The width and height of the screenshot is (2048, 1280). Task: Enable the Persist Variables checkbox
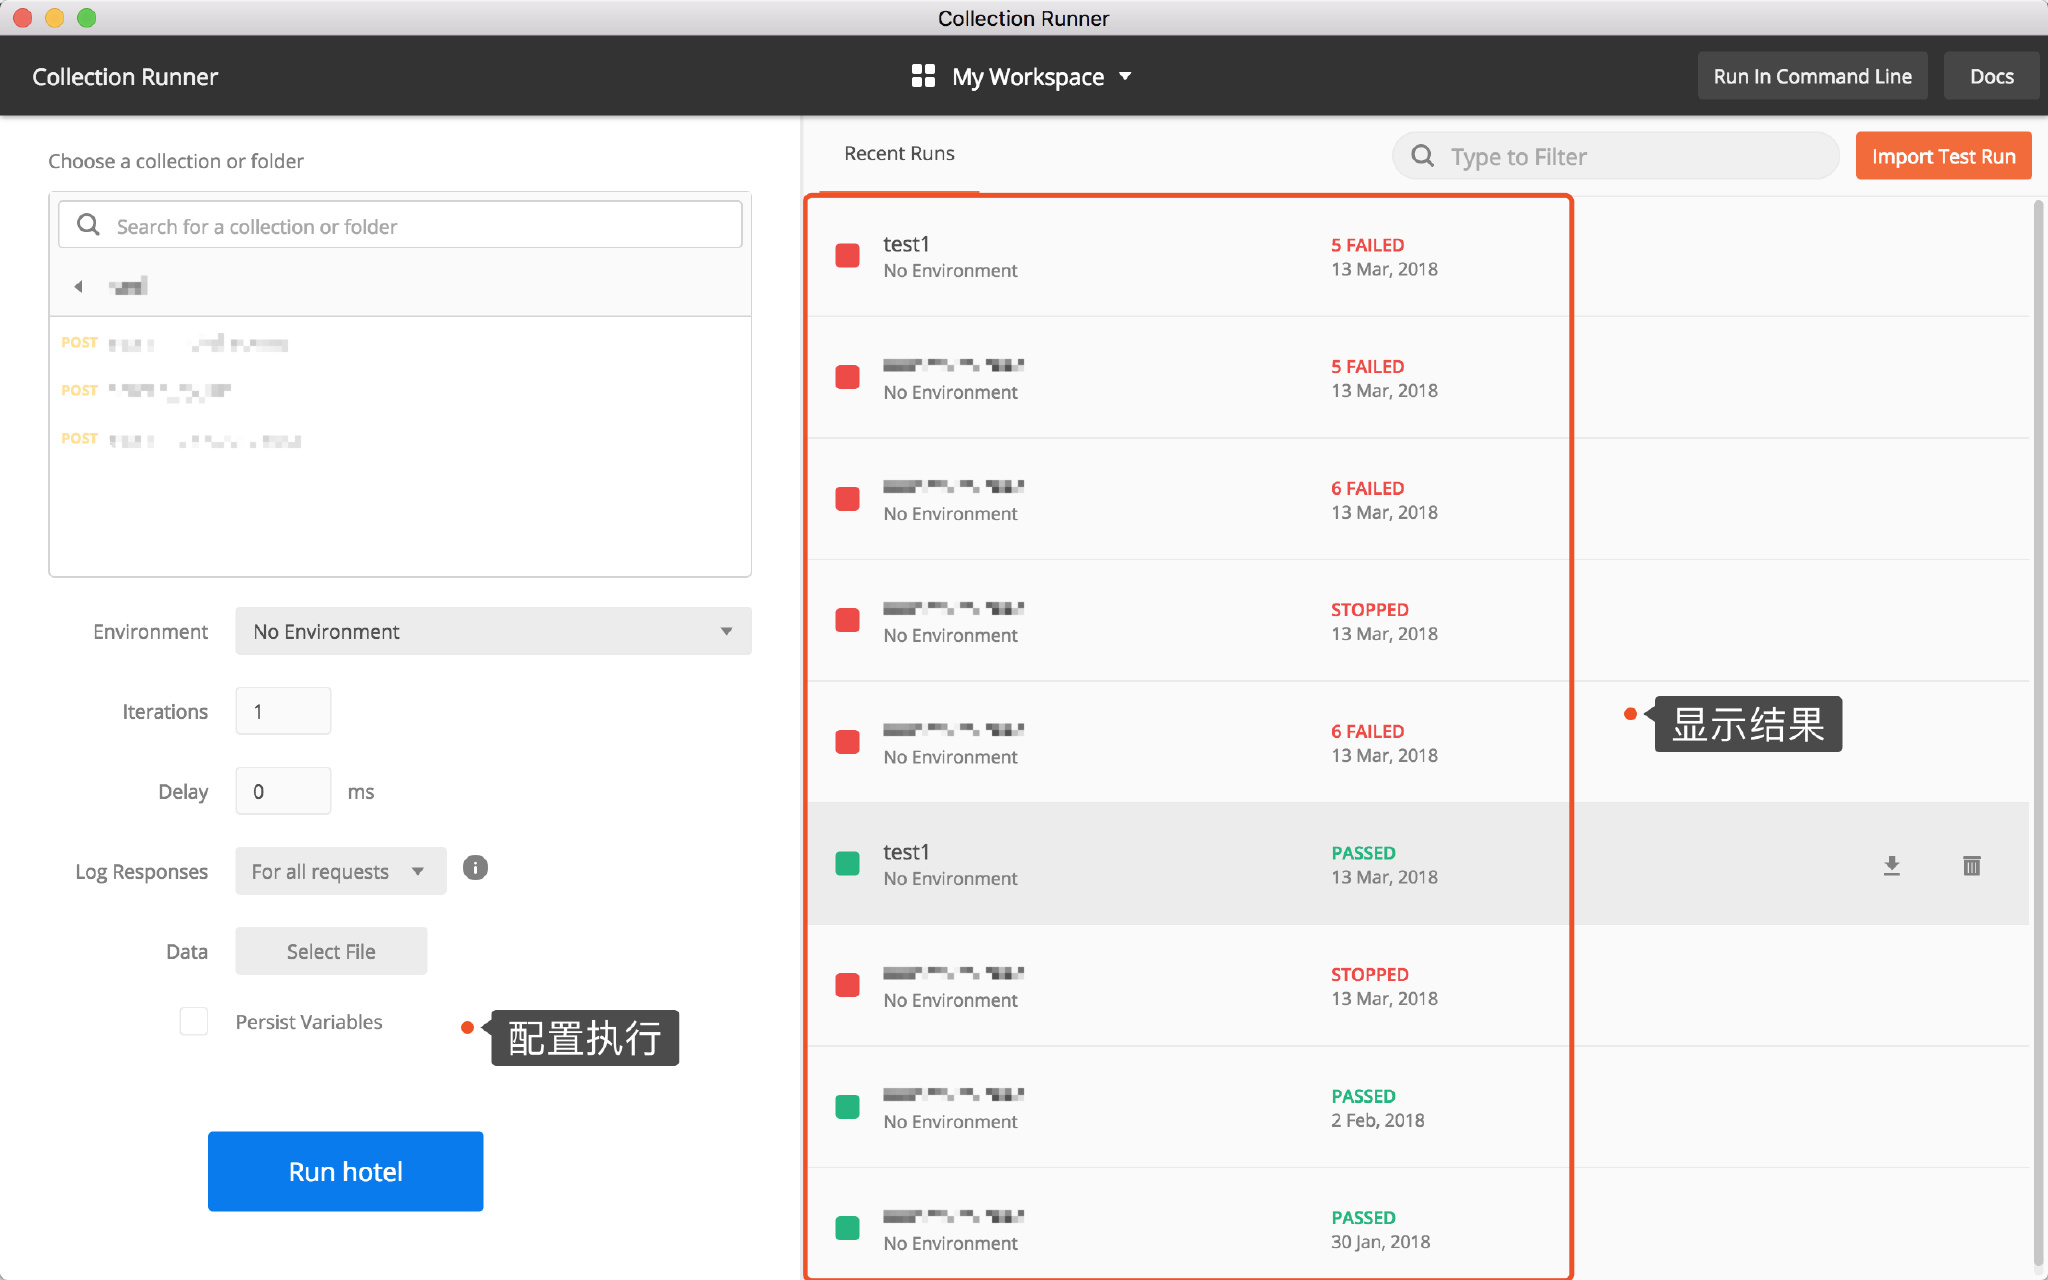[193, 1021]
